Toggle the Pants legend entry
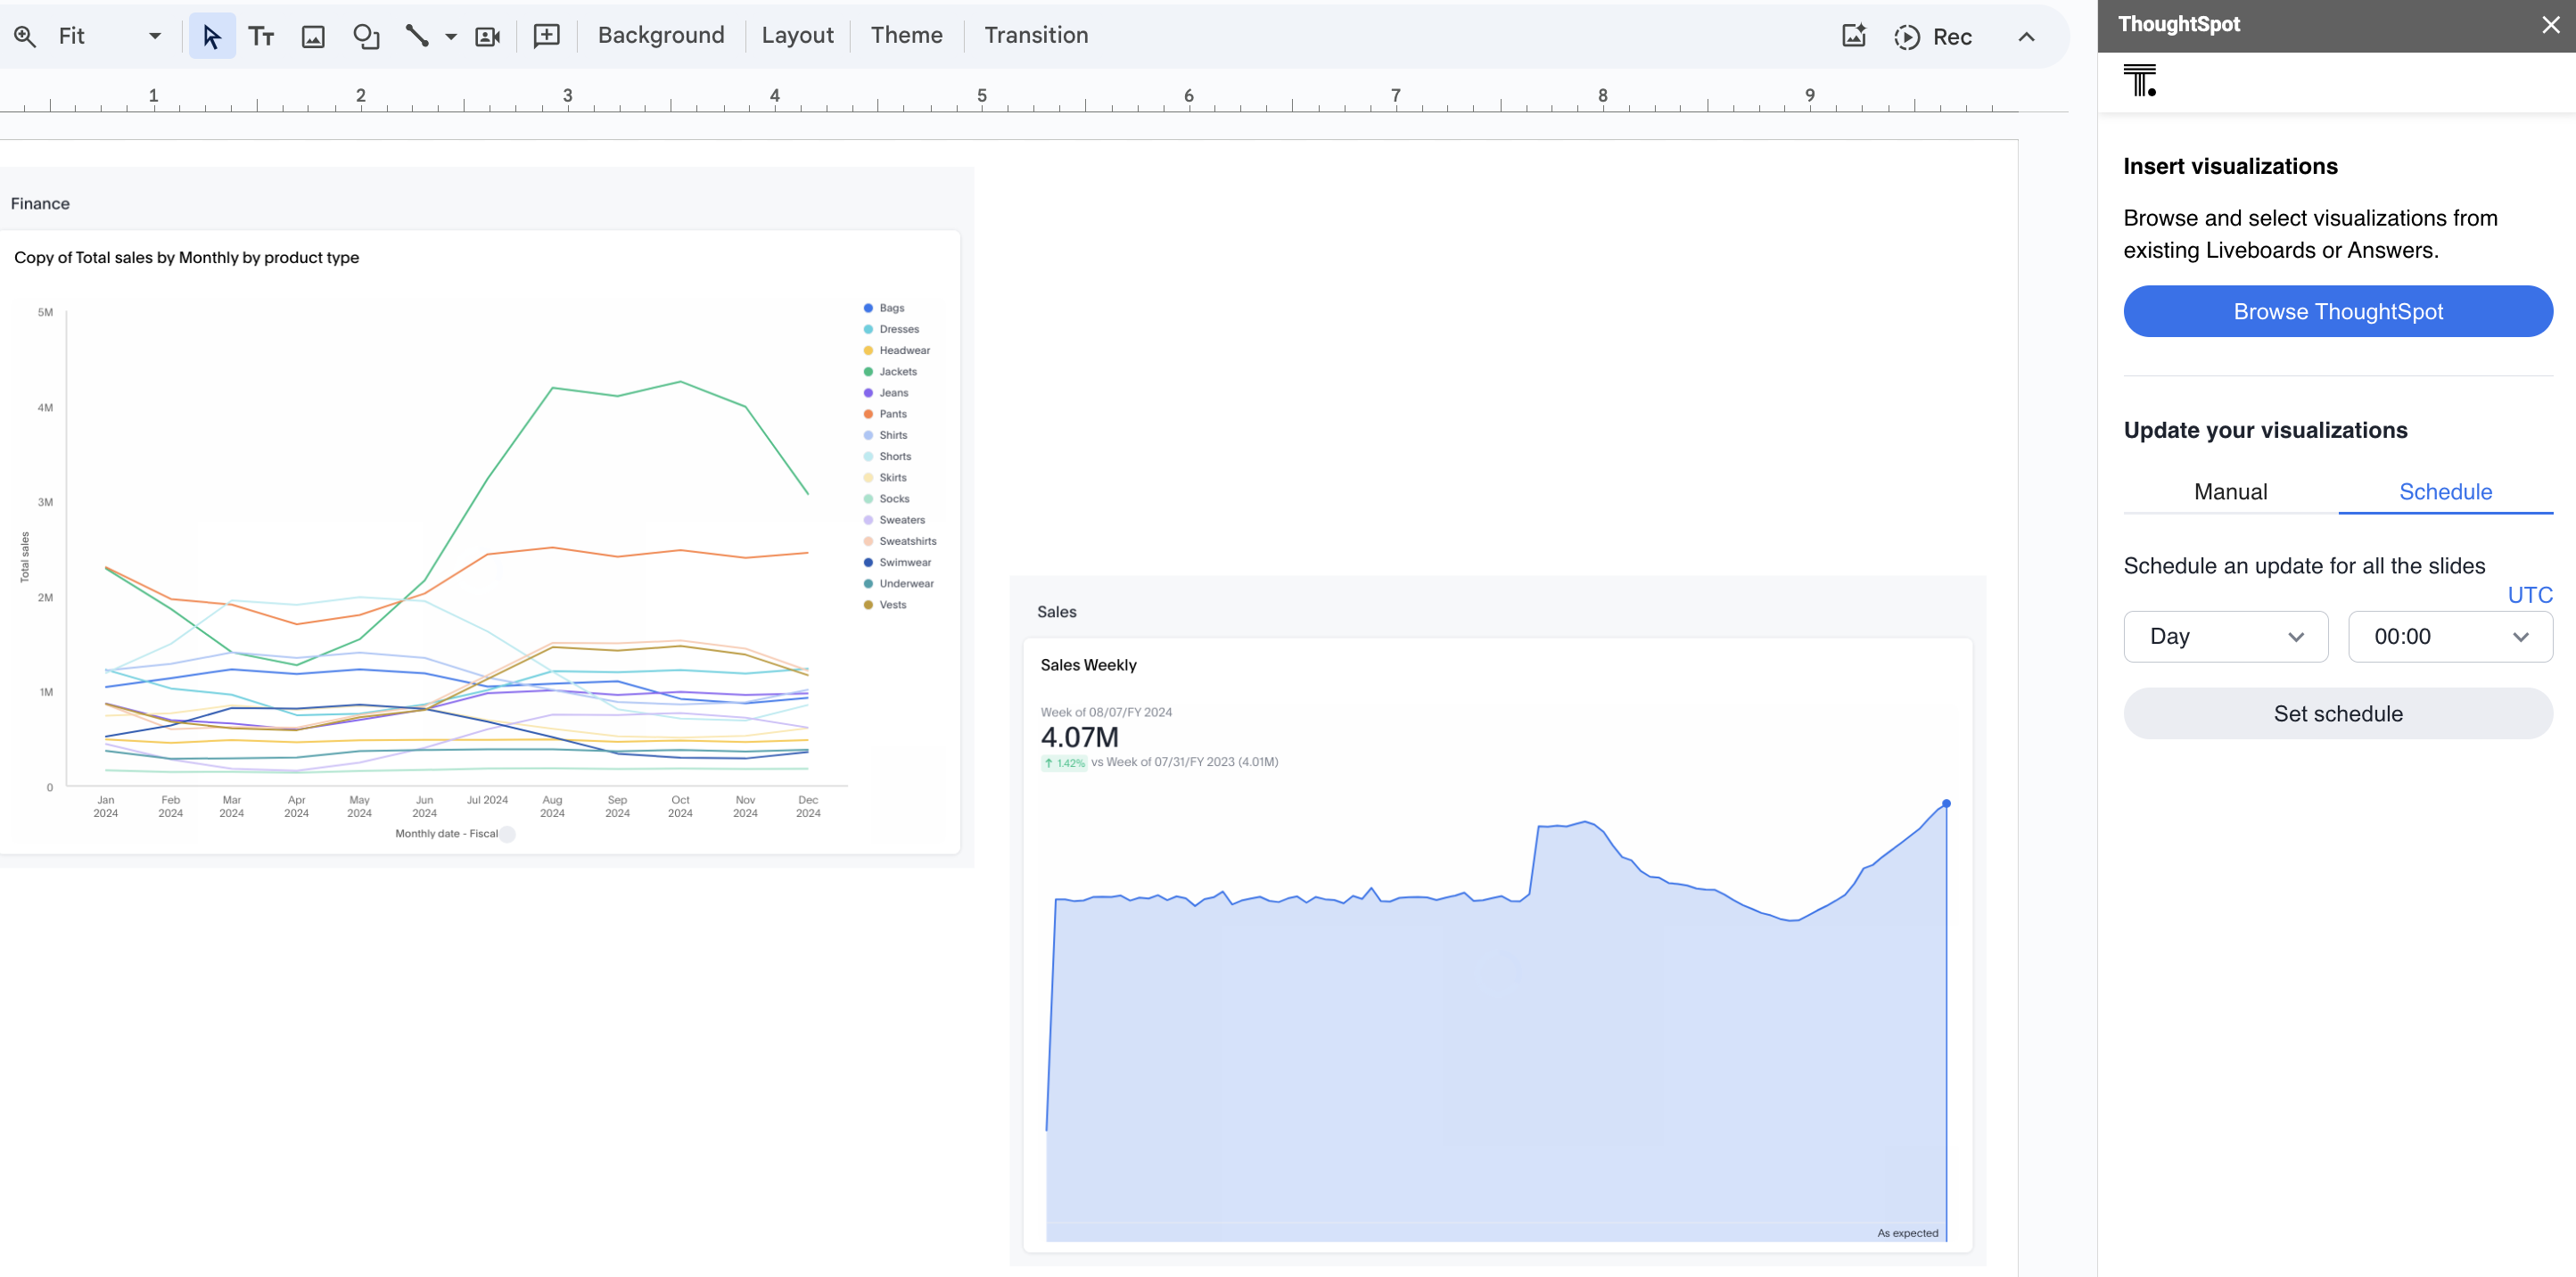The image size is (2576, 1277). [x=885, y=414]
